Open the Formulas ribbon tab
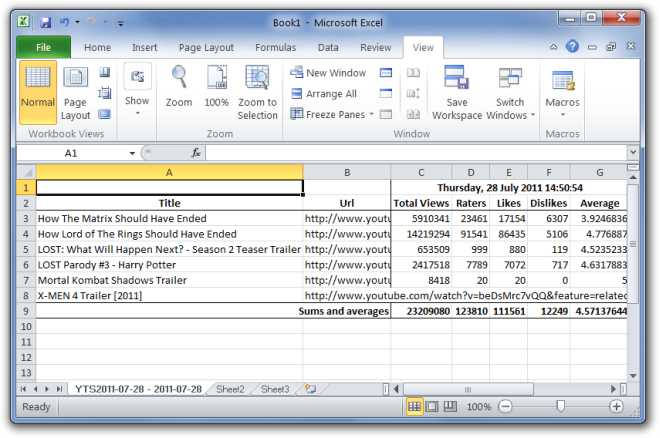The image size is (660, 438). pyautogui.click(x=276, y=48)
